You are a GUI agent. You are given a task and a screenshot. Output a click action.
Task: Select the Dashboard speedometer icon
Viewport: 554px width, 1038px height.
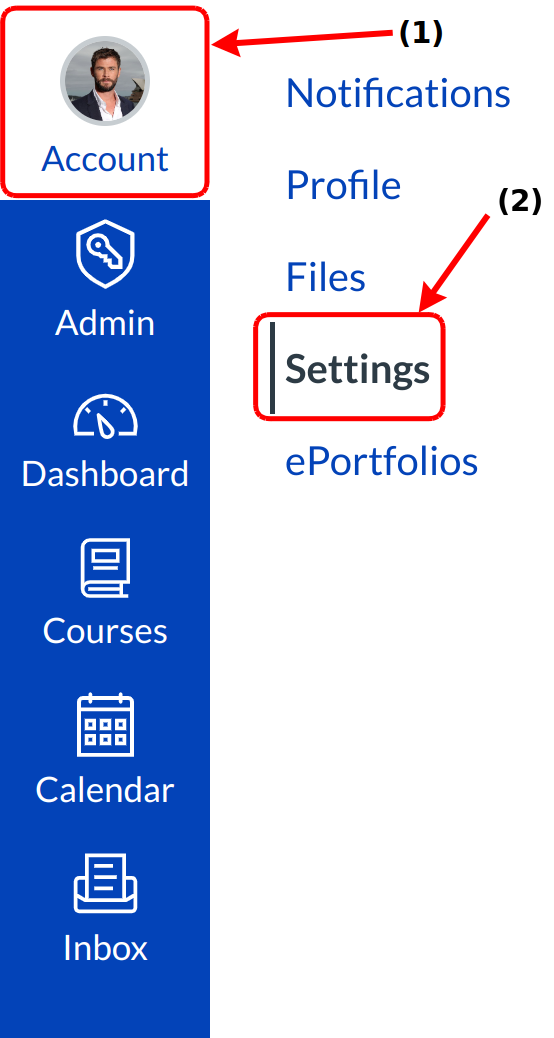[x=105, y=416]
